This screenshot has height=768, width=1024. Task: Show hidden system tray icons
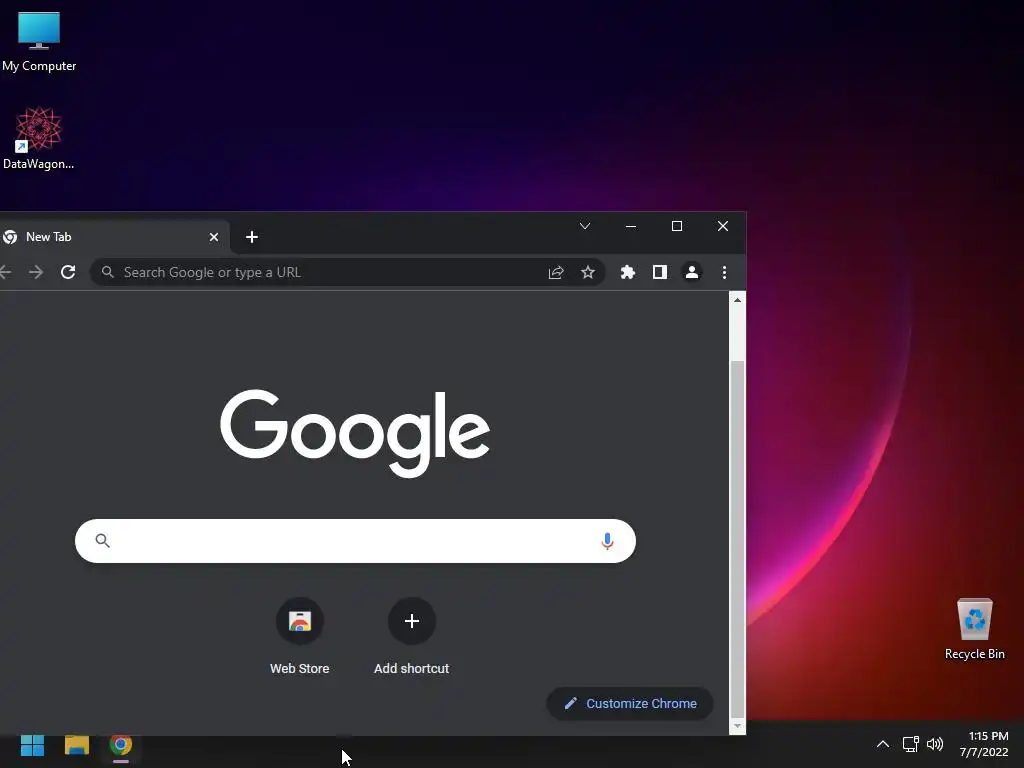(882, 744)
